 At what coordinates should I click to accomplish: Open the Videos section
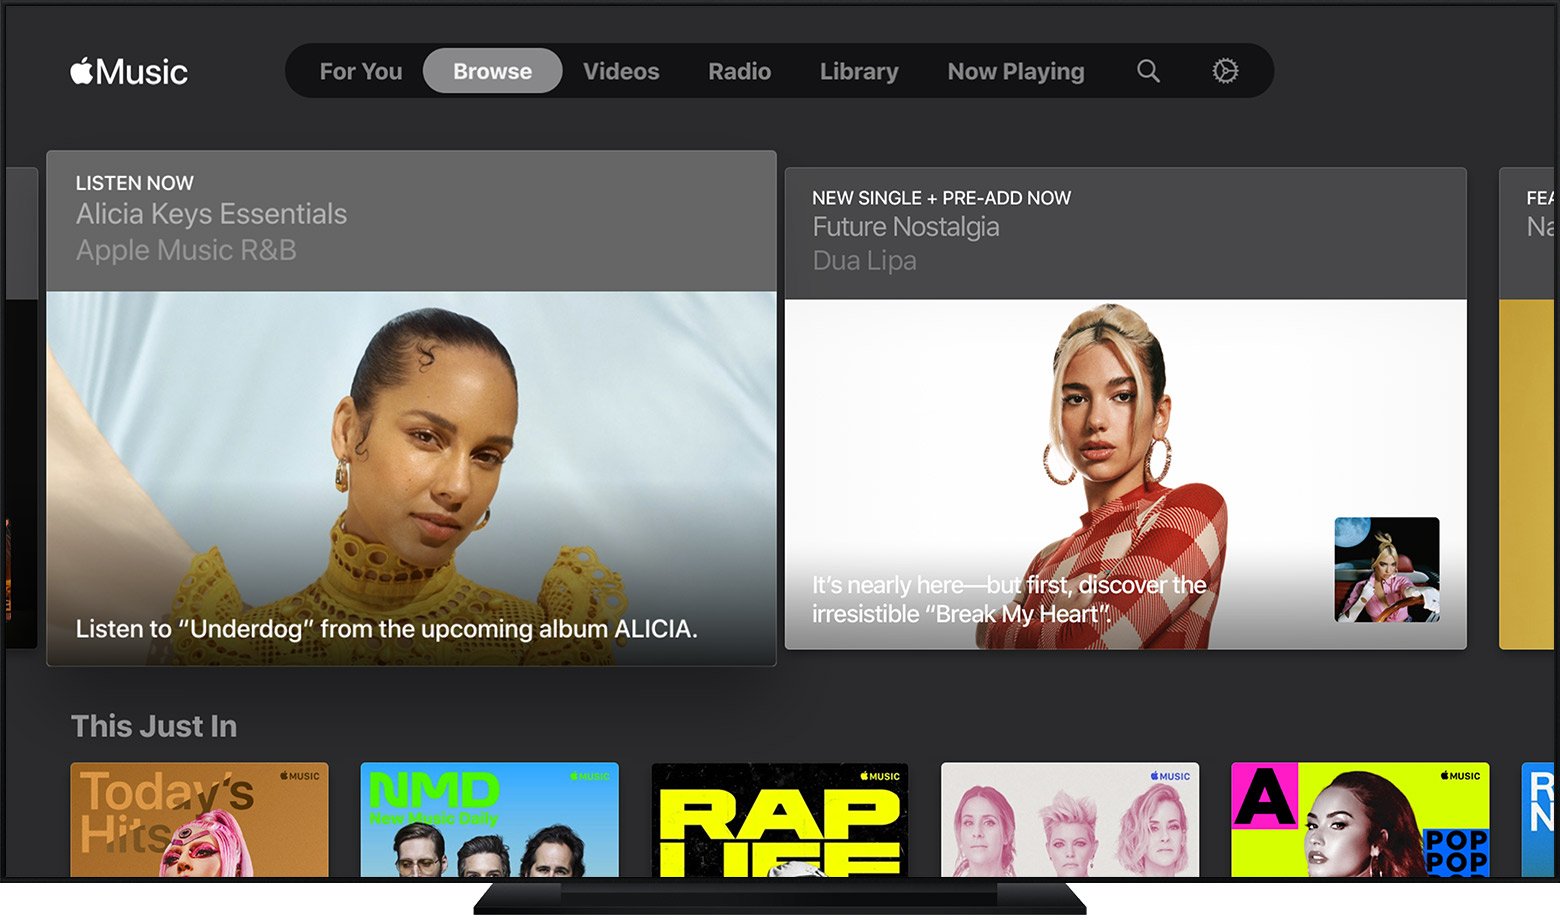[621, 71]
